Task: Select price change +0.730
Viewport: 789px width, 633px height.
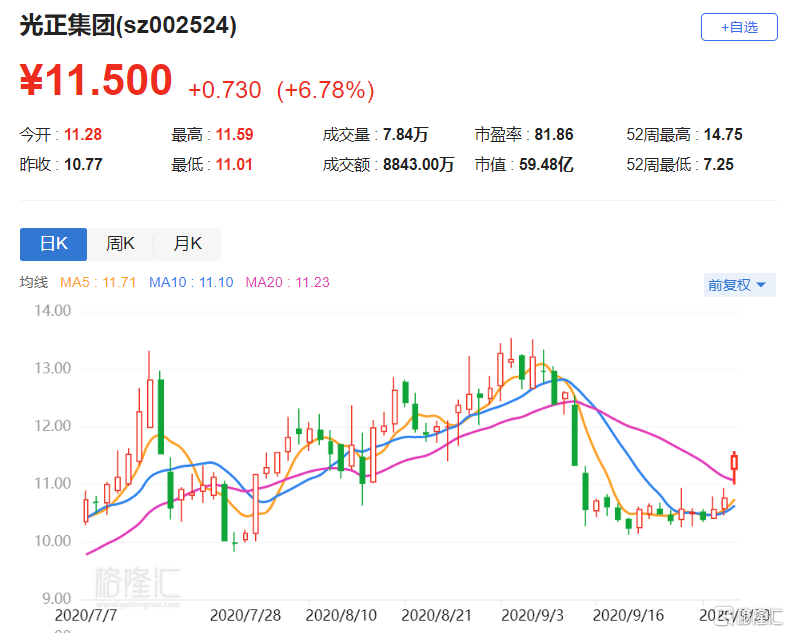Action: pyautogui.click(x=224, y=90)
